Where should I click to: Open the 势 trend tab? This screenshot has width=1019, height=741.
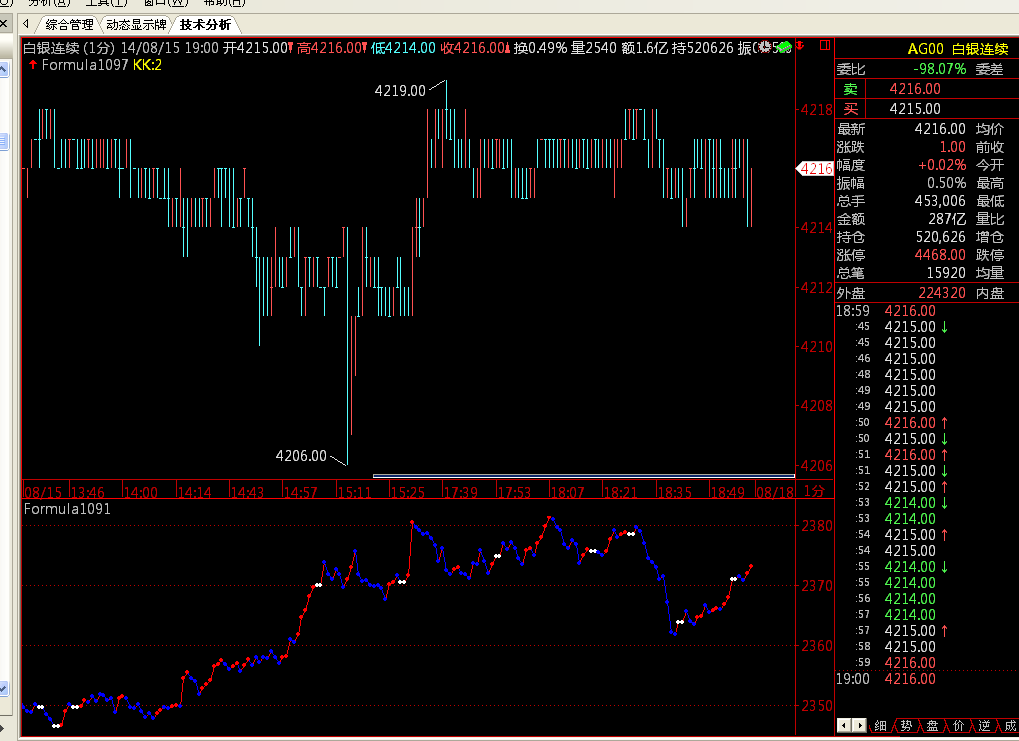click(907, 725)
